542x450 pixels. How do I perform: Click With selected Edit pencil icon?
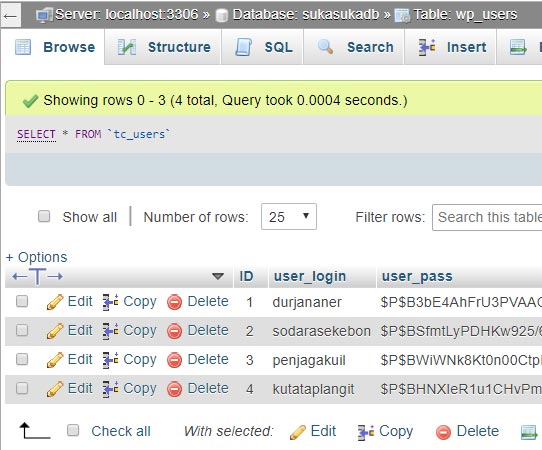pos(298,432)
